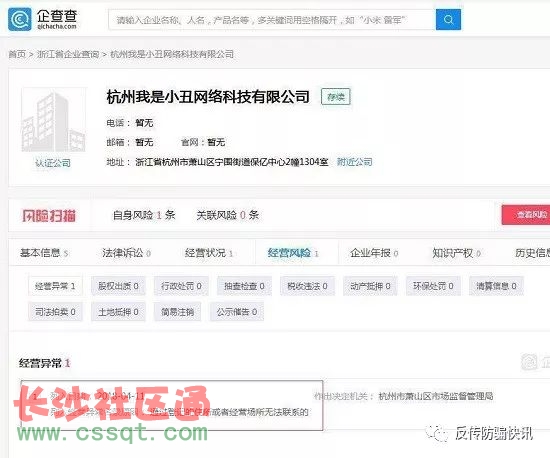
Task: Focus the company name search field
Action: (272, 20)
